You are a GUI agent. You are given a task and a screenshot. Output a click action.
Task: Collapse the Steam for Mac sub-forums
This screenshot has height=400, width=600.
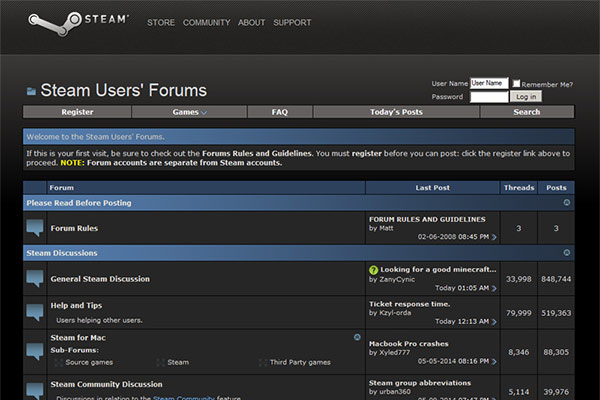(x=357, y=337)
